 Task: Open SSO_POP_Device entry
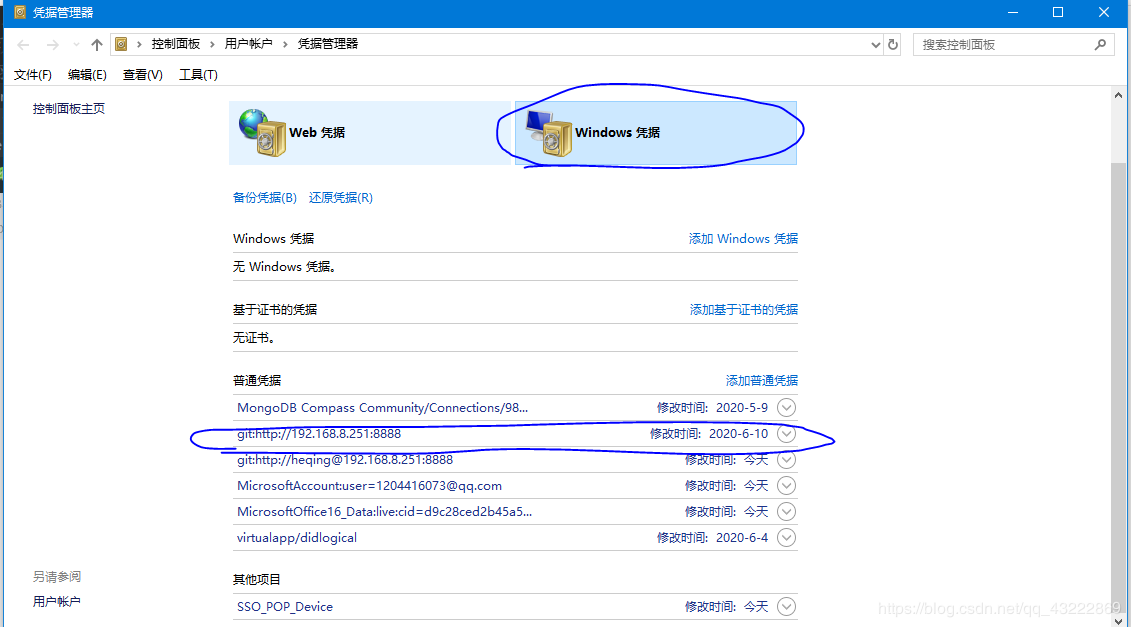pos(285,607)
